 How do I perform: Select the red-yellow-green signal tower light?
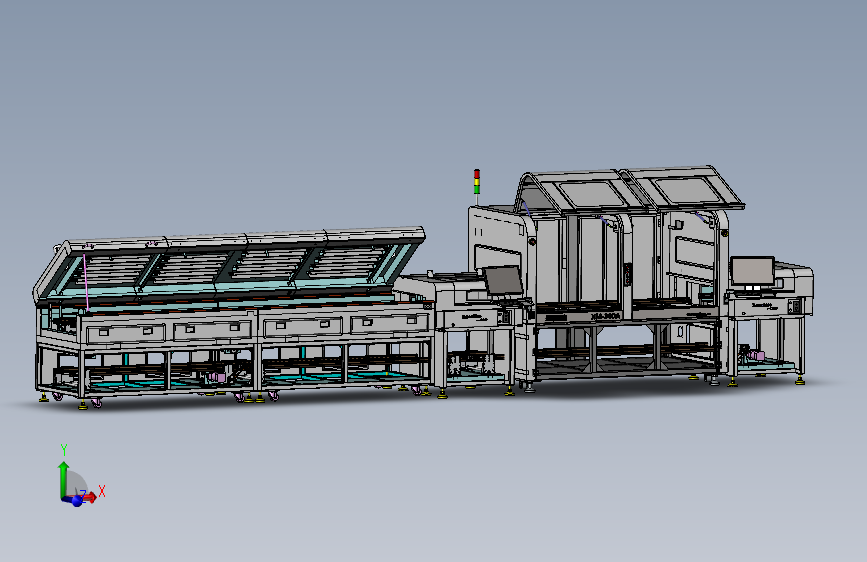coord(477,181)
